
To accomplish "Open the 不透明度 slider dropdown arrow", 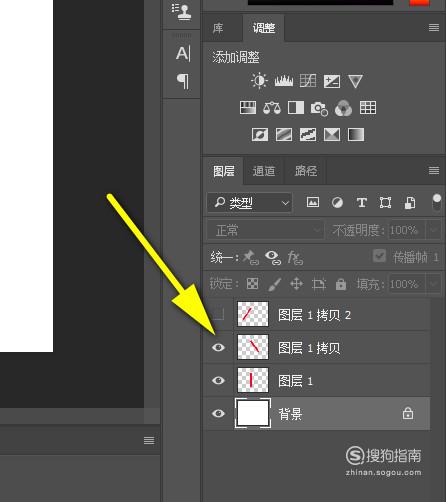I will [x=433, y=230].
